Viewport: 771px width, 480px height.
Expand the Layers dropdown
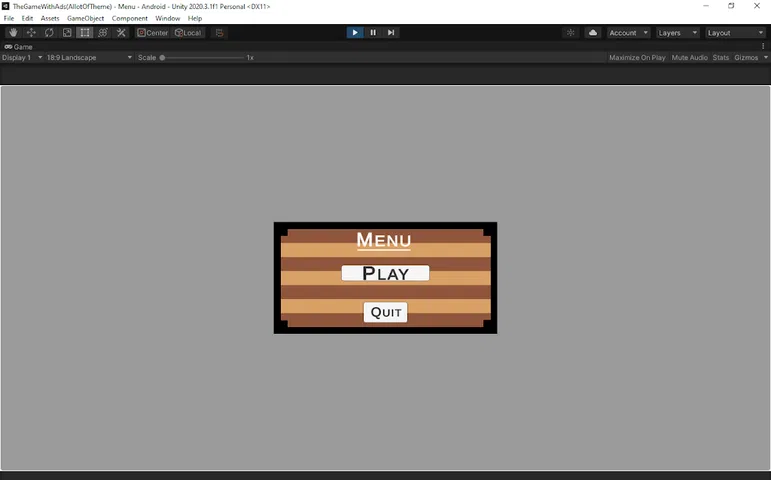tap(677, 33)
